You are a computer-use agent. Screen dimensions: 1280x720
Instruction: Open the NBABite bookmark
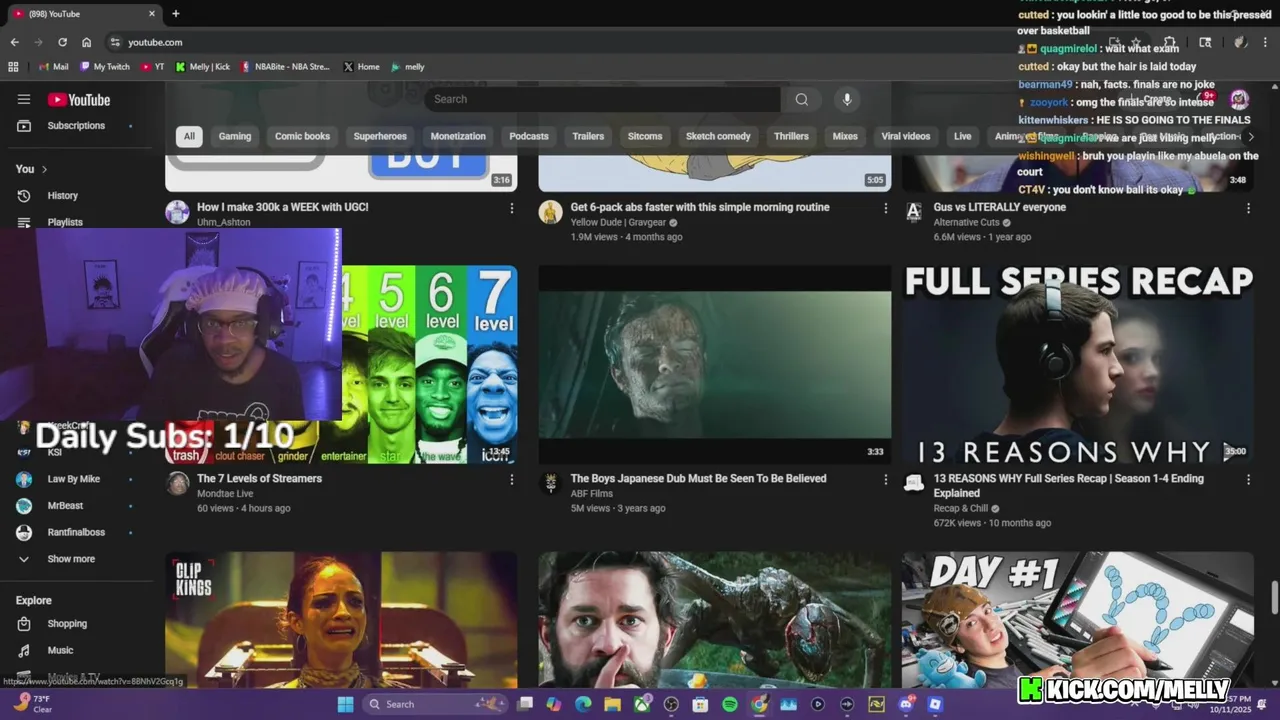[x=285, y=67]
